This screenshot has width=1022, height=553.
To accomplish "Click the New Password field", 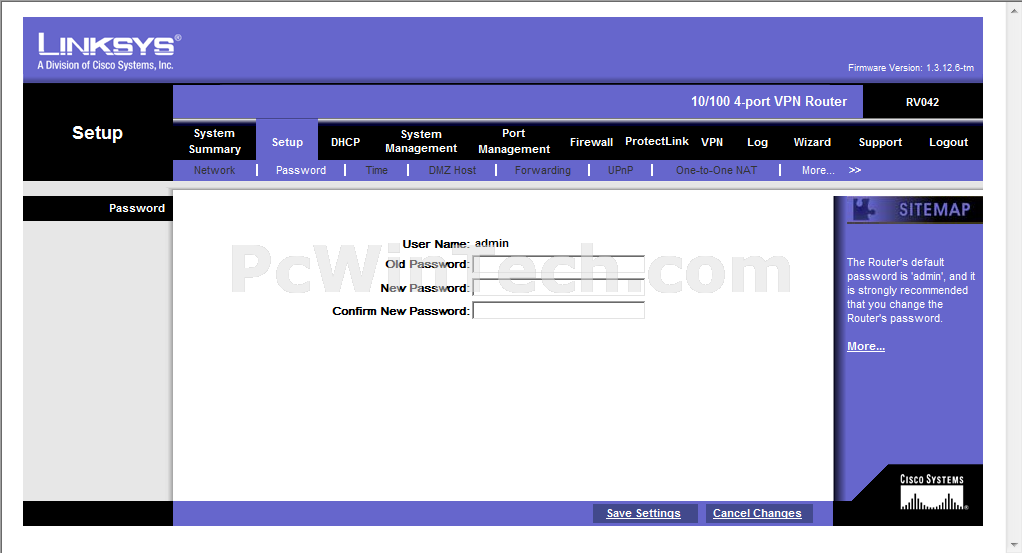I will point(559,288).
